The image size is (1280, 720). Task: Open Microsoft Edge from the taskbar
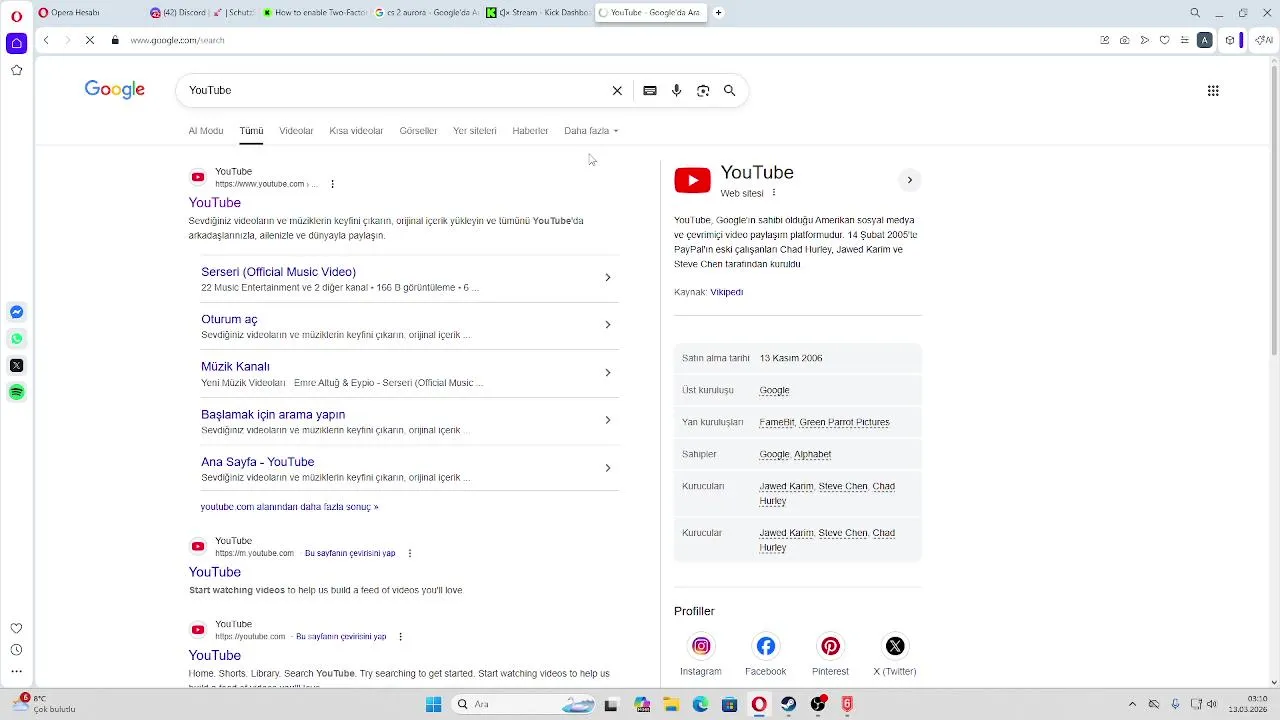point(700,704)
